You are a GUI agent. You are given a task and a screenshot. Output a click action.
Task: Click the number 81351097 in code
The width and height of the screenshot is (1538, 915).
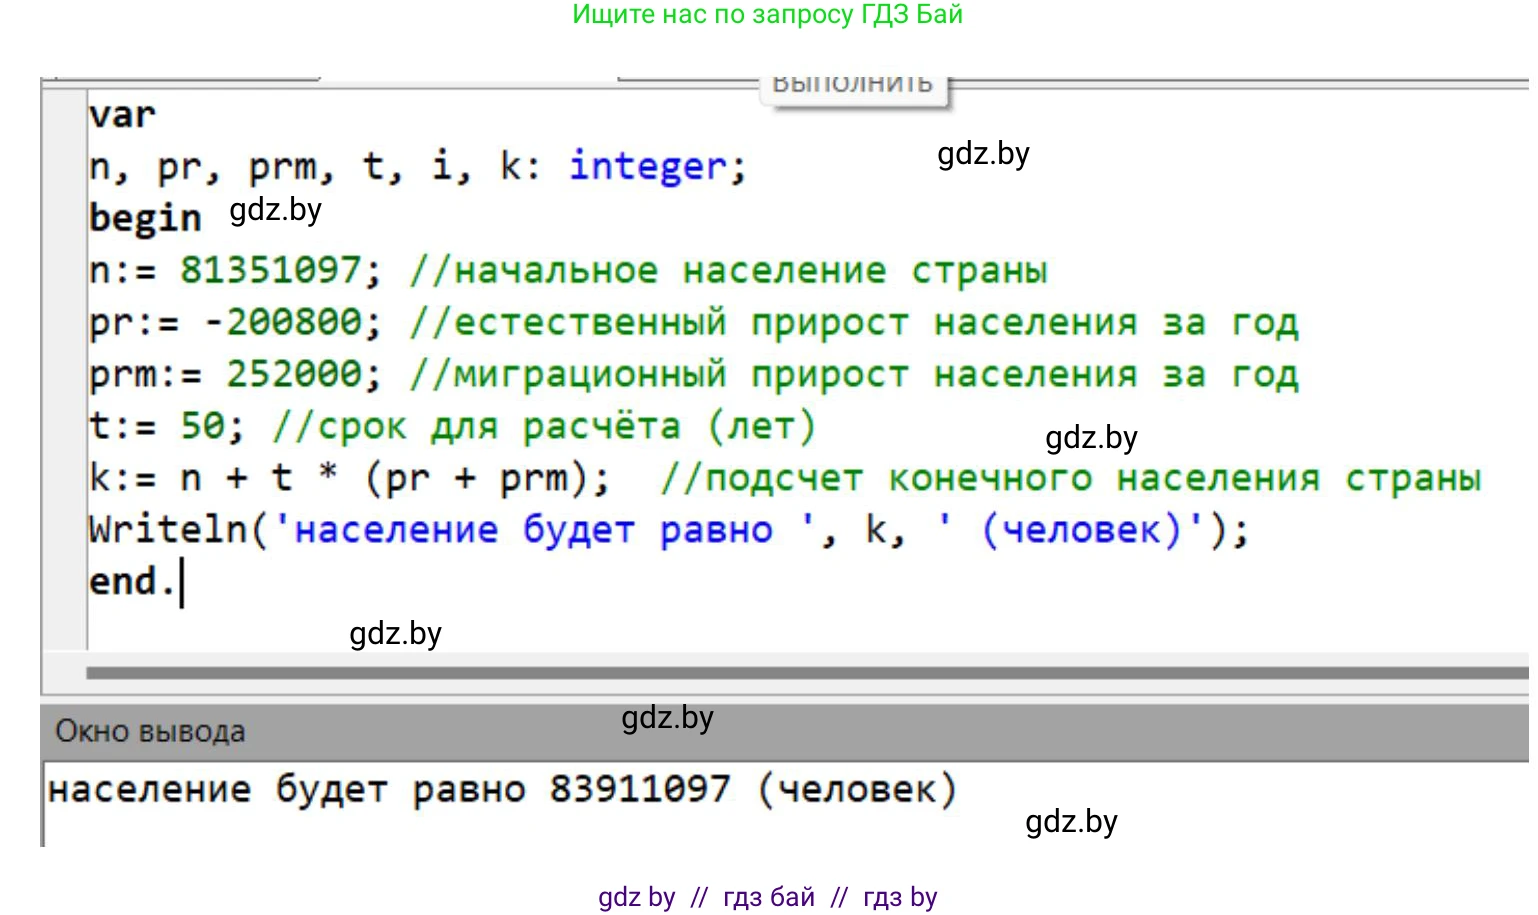(x=270, y=270)
